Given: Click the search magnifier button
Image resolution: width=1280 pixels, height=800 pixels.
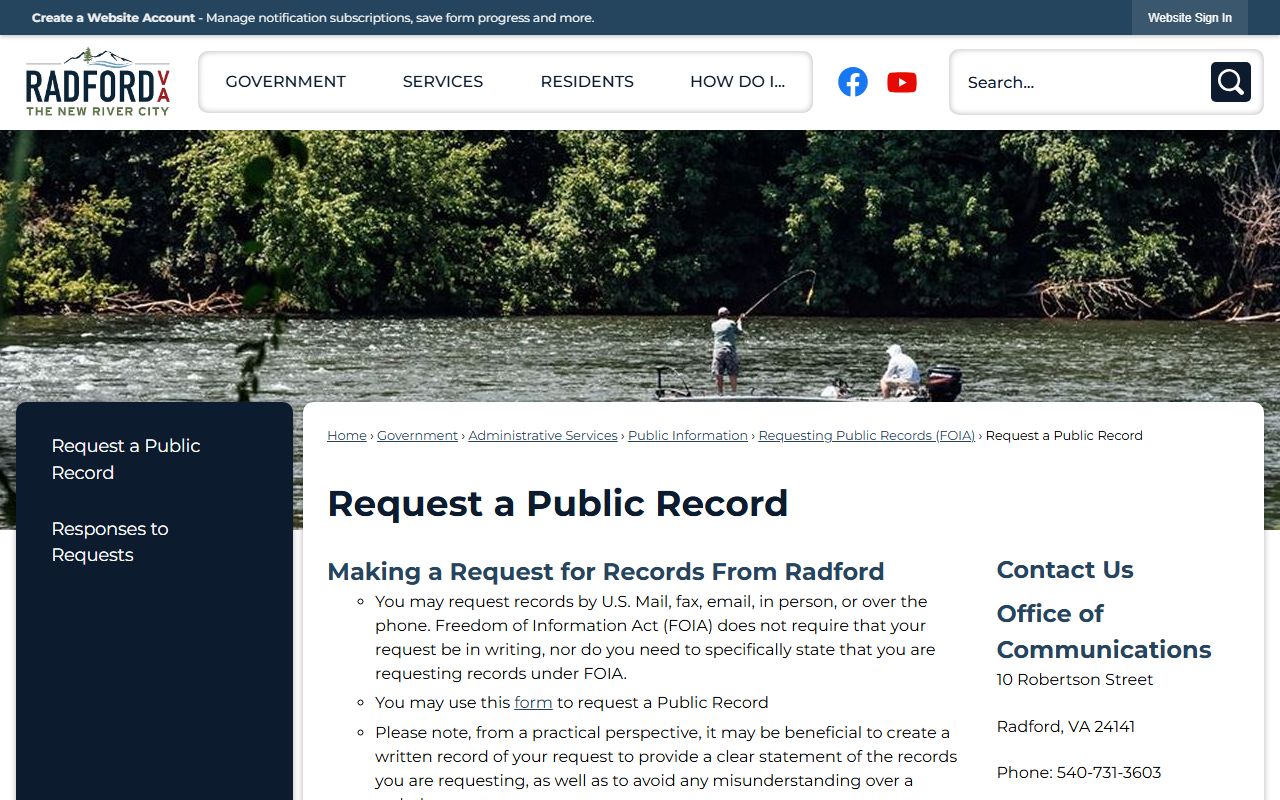Looking at the screenshot, I should click(x=1231, y=82).
